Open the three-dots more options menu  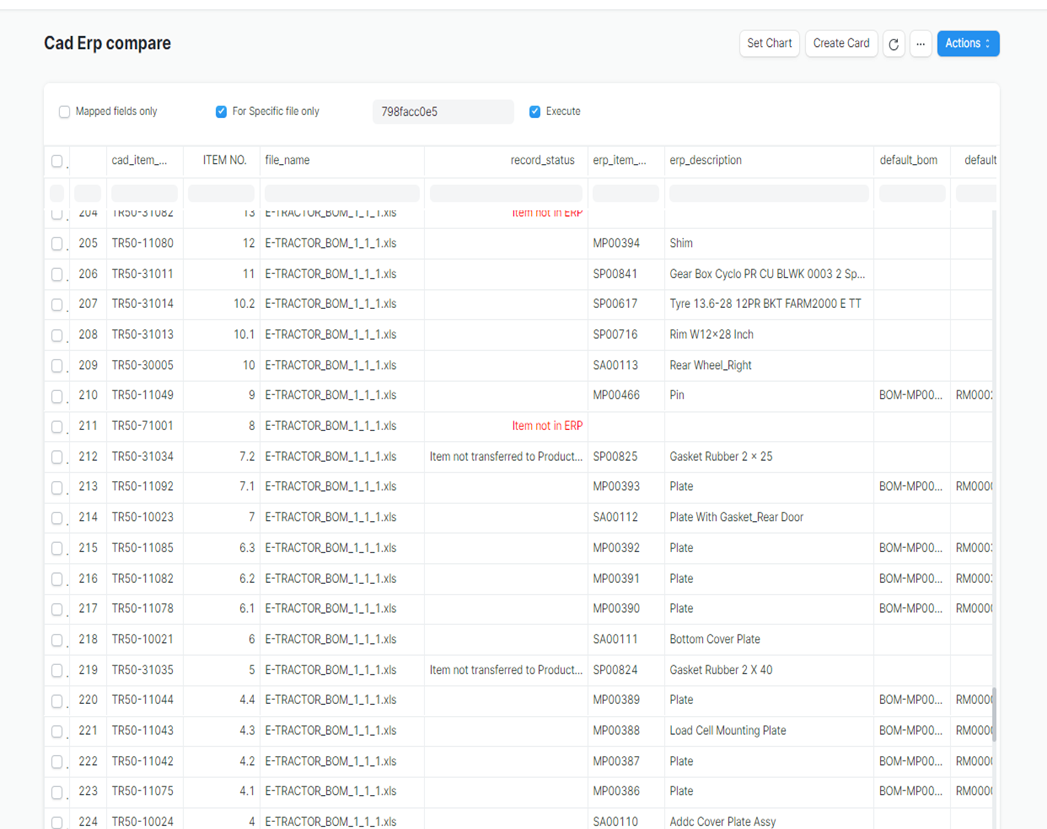[920, 44]
